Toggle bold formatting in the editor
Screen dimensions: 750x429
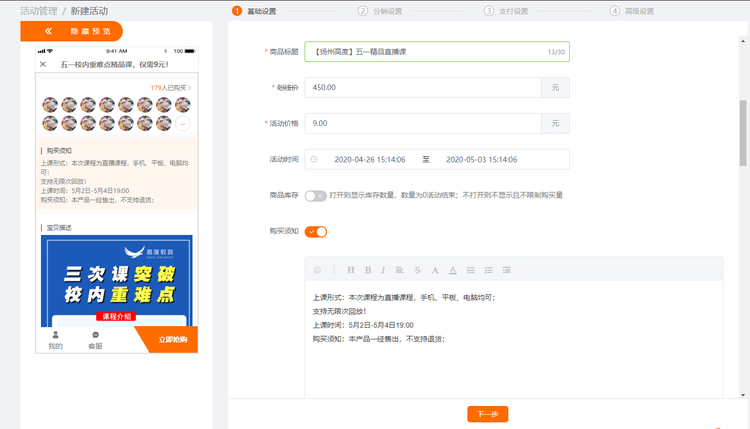click(368, 270)
